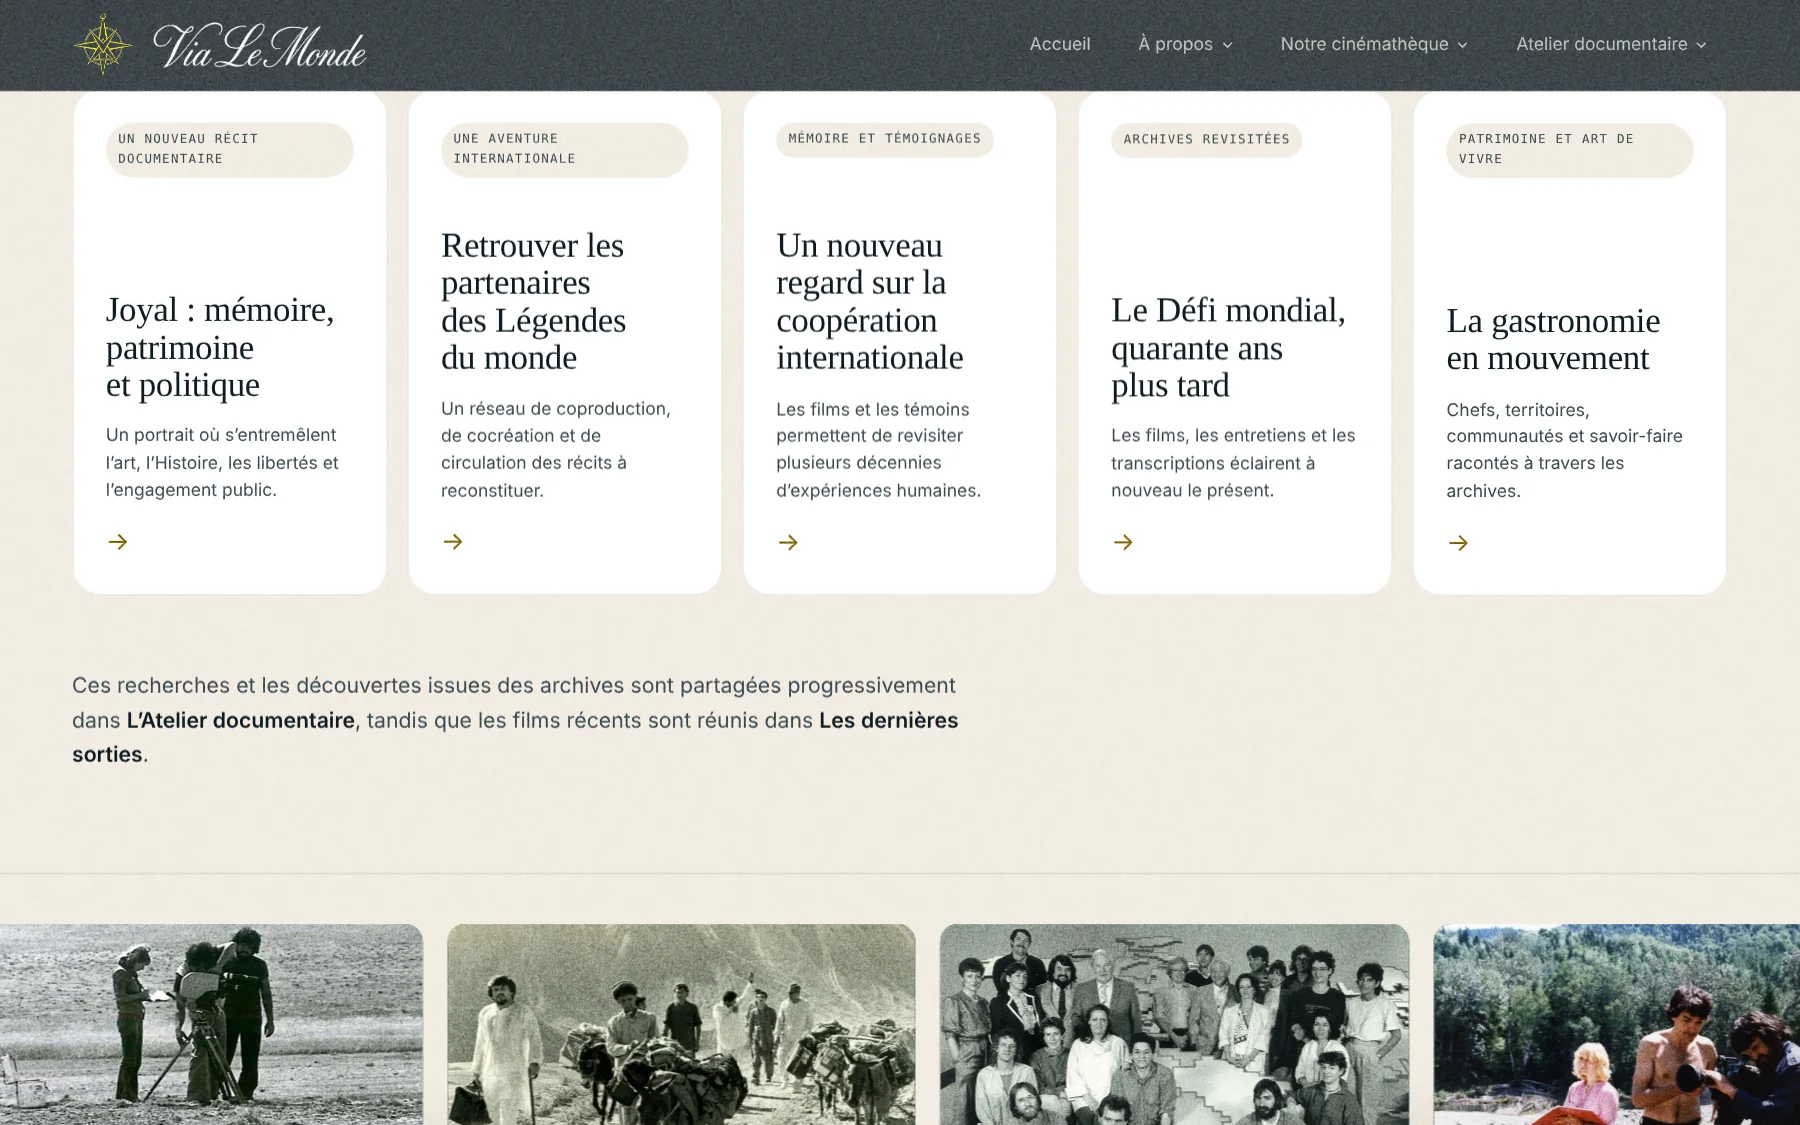This screenshot has width=1800, height=1125.
Task: Click the arrow under Retrouver les partenaires card
Action: 453,542
